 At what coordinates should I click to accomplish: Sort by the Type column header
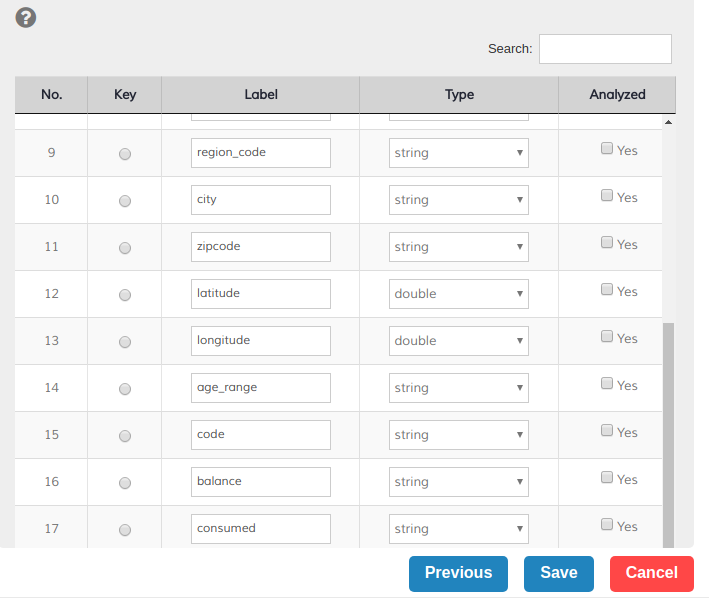point(459,95)
